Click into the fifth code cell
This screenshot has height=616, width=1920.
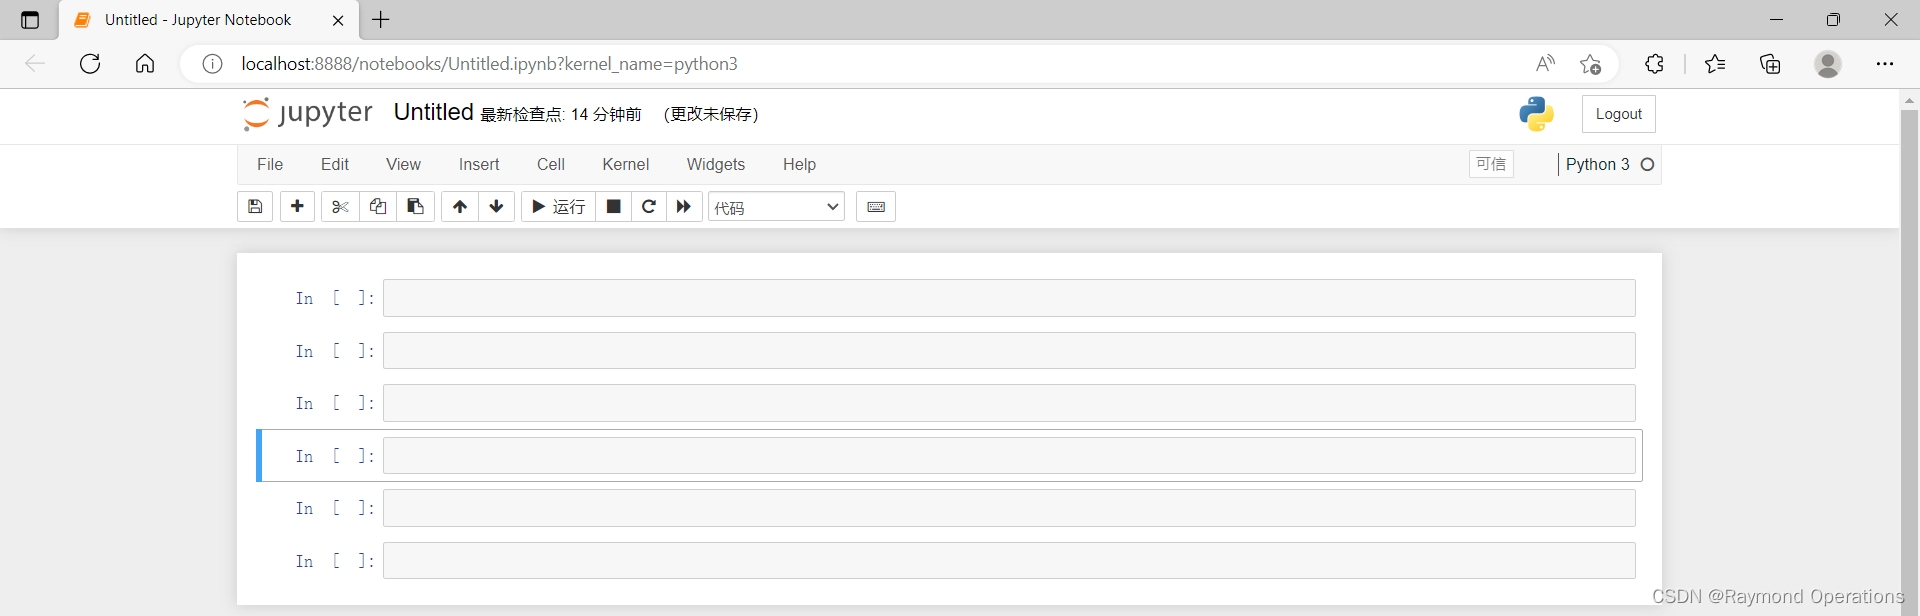pyautogui.click(x=1009, y=508)
